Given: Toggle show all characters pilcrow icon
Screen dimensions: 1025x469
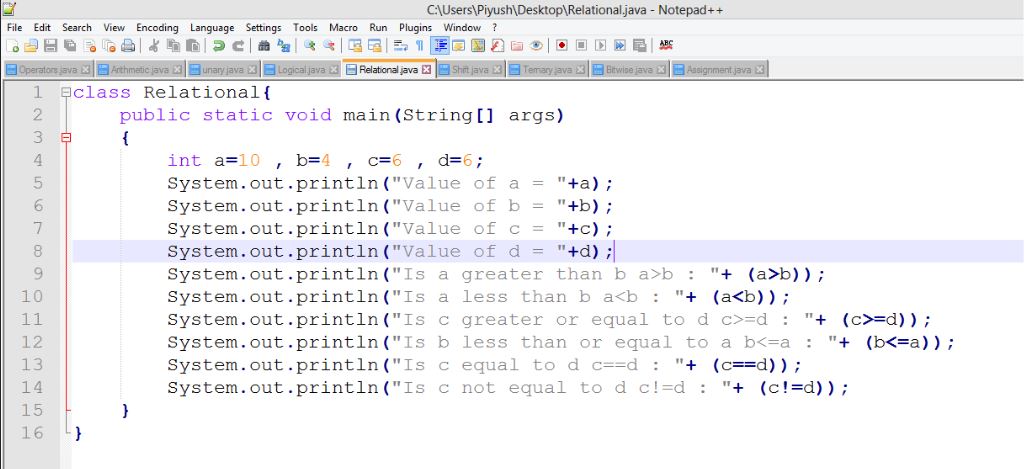Looking at the screenshot, I should coord(420,46).
